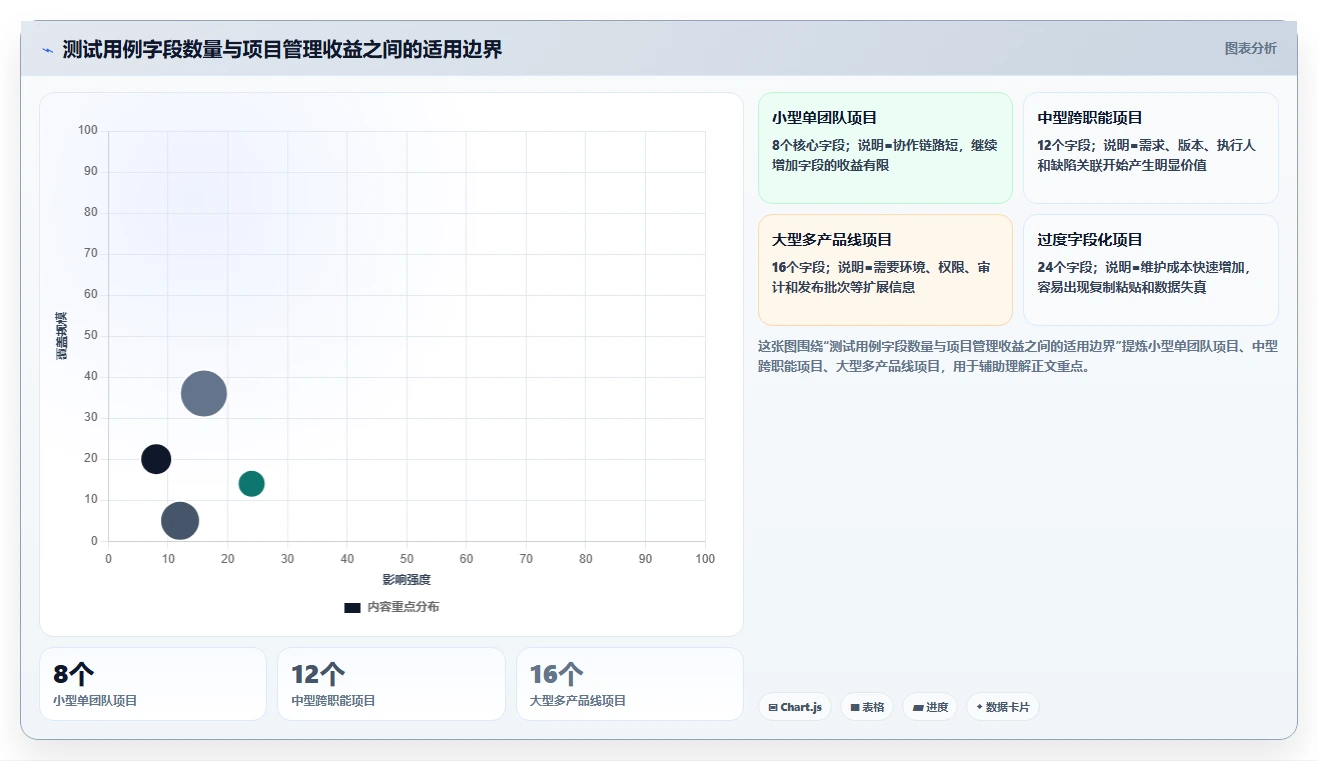Select the 进度 tag chip
The width and height of the screenshot is (1318, 761).
(x=930, y=707)
